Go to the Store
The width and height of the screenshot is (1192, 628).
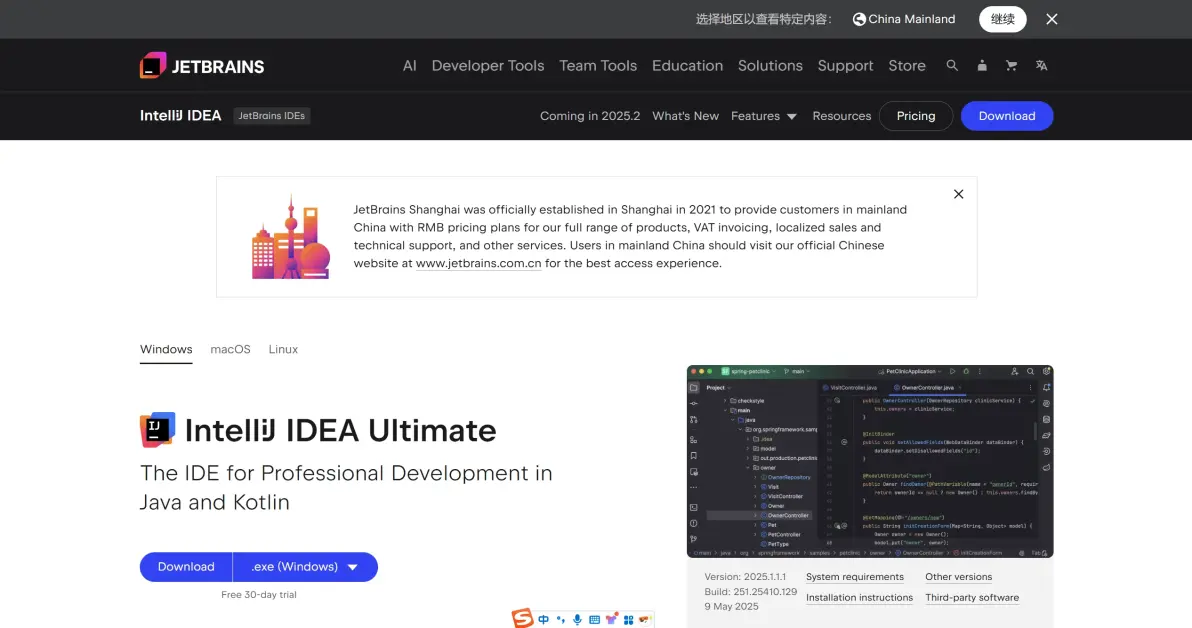(x=907, y=65)
